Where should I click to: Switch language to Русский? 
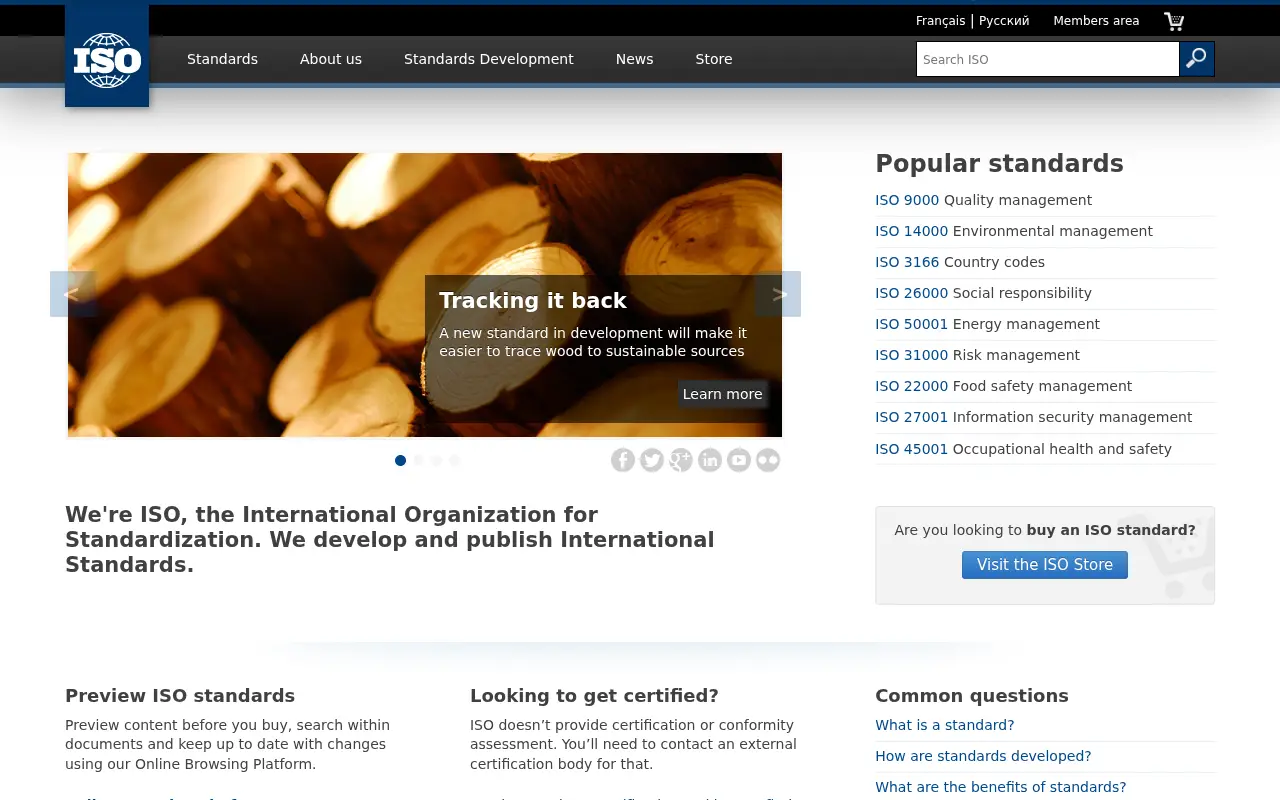1004,20
